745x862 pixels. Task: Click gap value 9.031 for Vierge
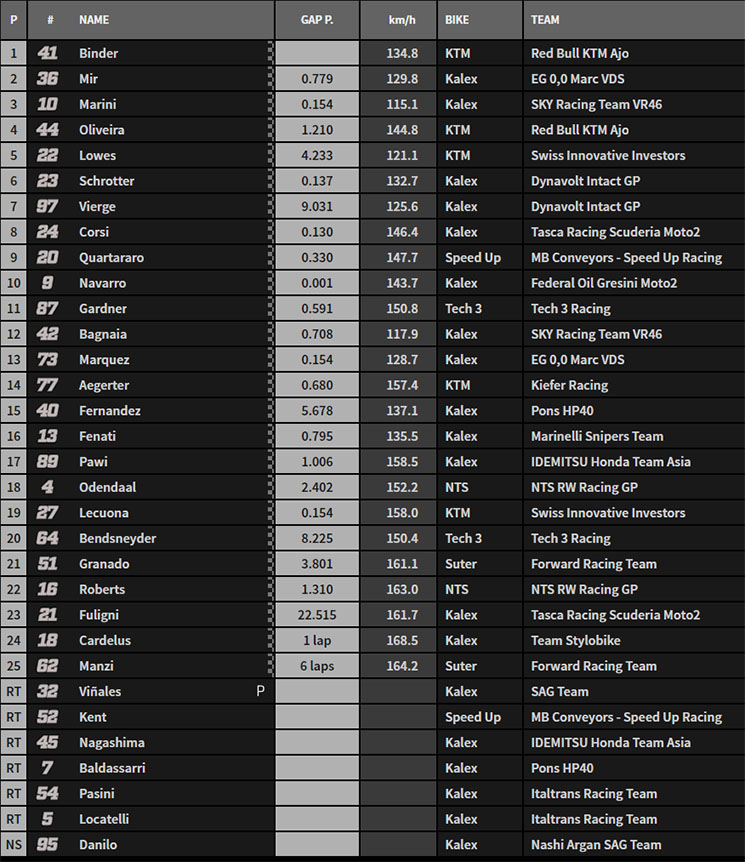point(317,207)
